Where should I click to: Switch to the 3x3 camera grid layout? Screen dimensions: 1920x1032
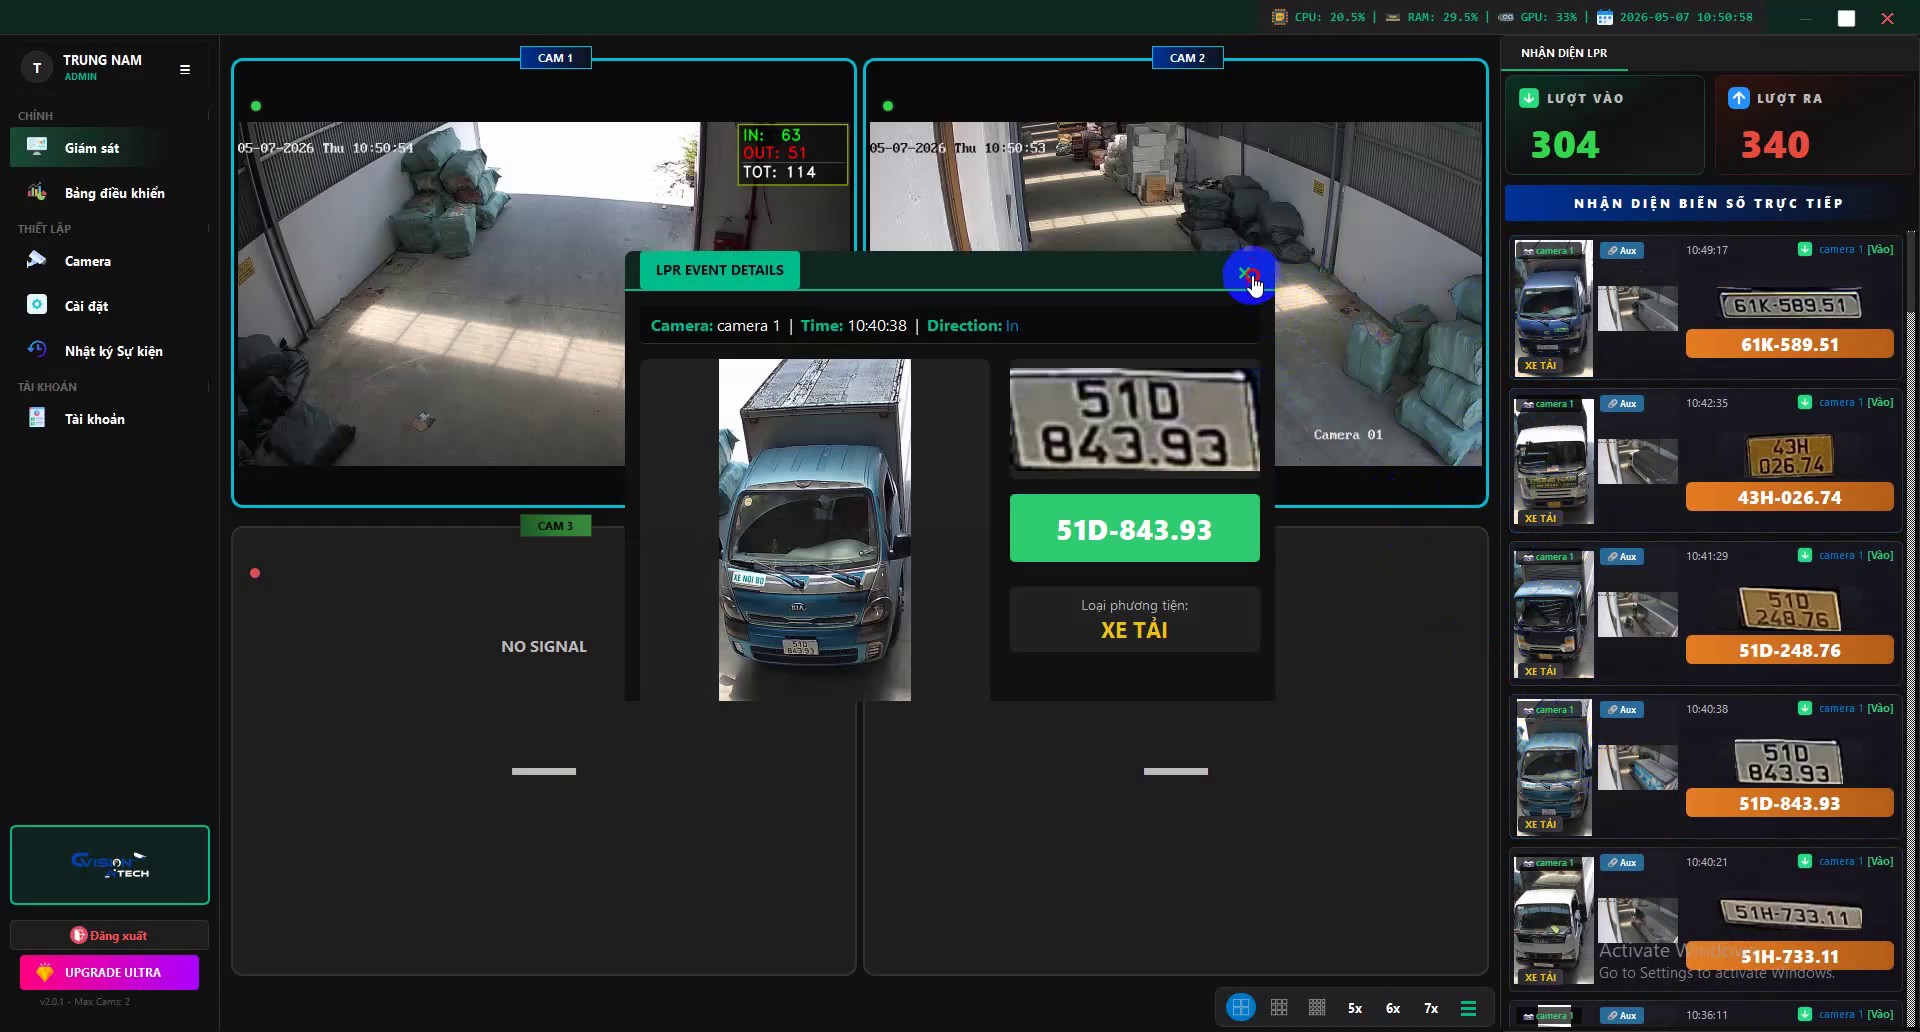(x=1279, y=1008)
